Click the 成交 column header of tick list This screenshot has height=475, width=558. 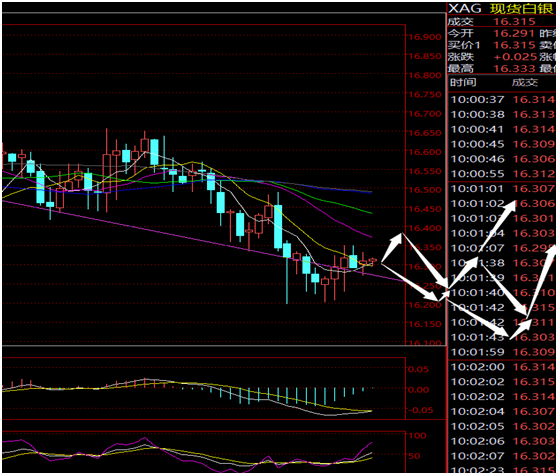525,83
